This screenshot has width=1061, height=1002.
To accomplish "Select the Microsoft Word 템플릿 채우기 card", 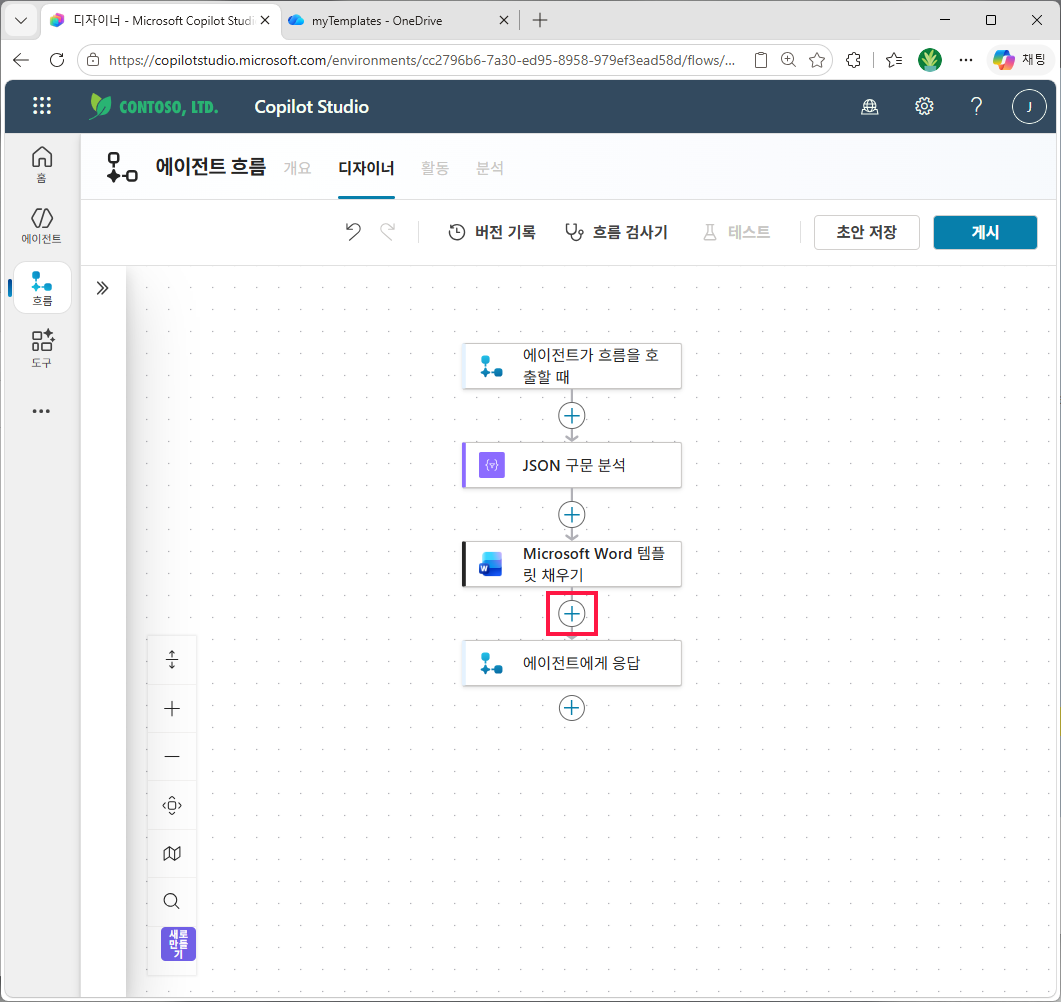I will click(x=571, y=564).
